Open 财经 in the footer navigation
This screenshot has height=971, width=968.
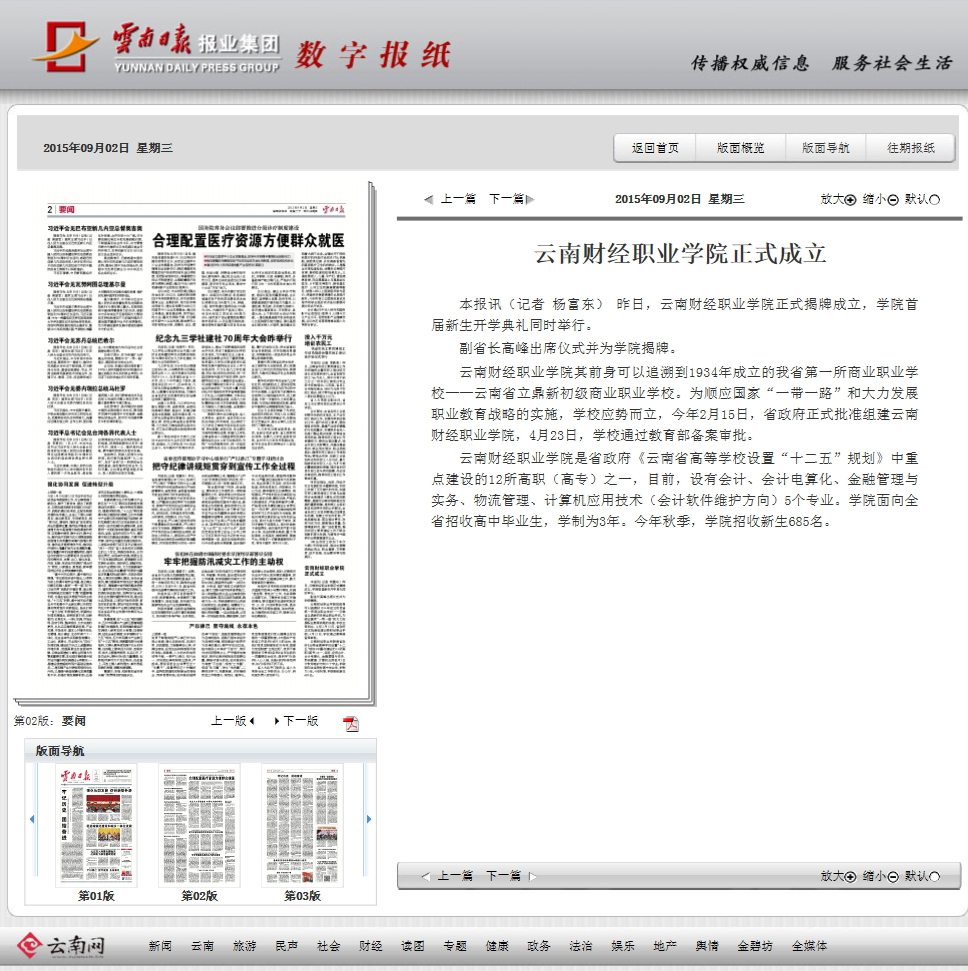pos(370,946)
